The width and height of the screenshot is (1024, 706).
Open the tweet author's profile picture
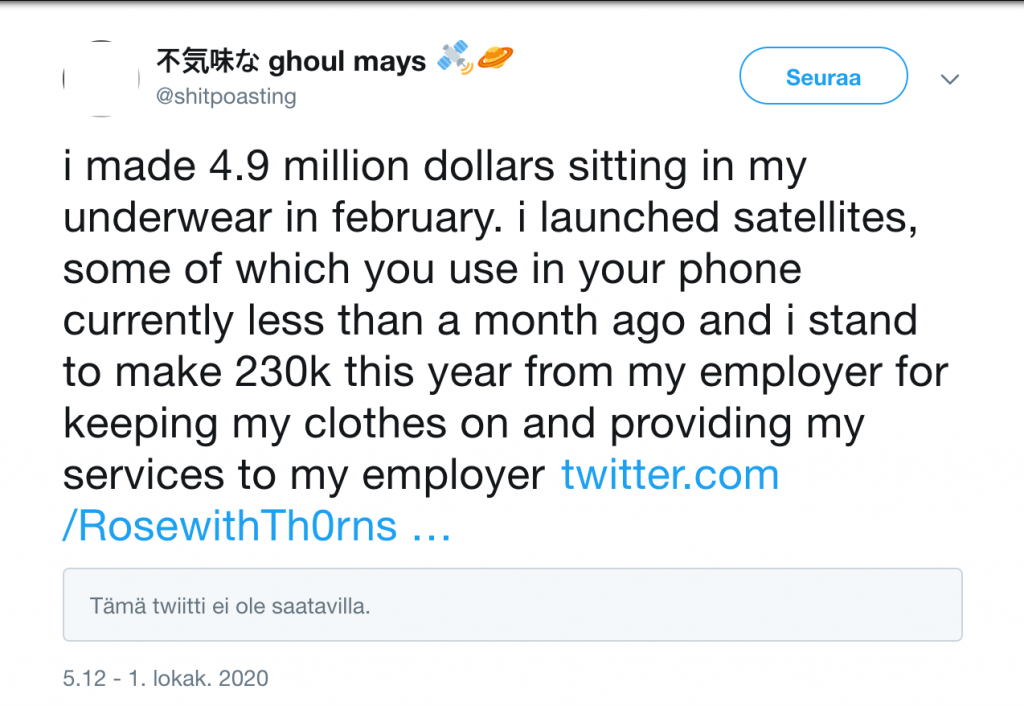coord(101,79)
